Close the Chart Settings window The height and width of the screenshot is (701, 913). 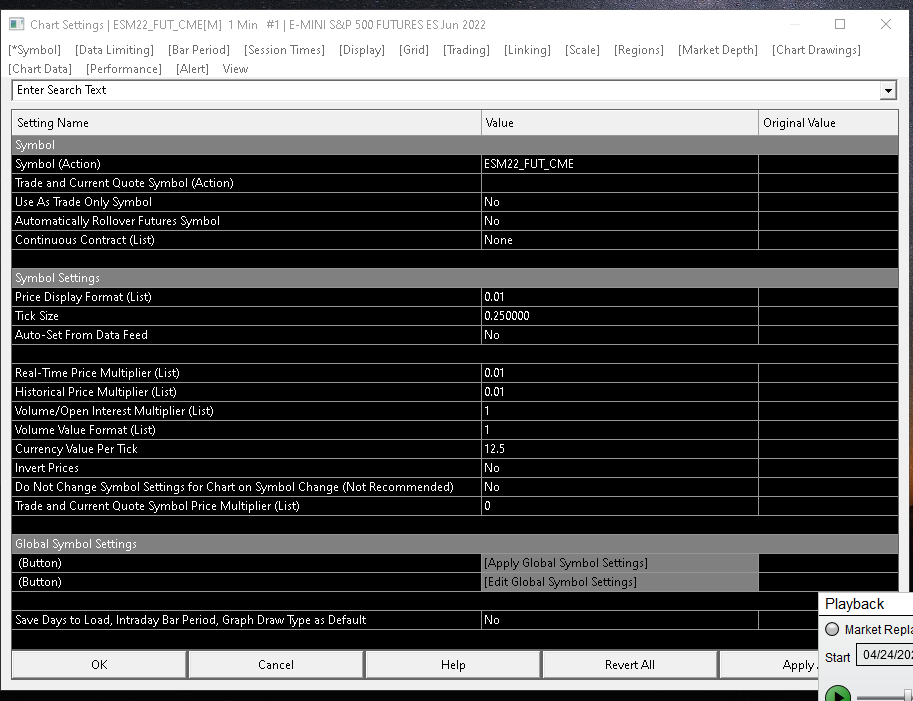click(886, 24)
